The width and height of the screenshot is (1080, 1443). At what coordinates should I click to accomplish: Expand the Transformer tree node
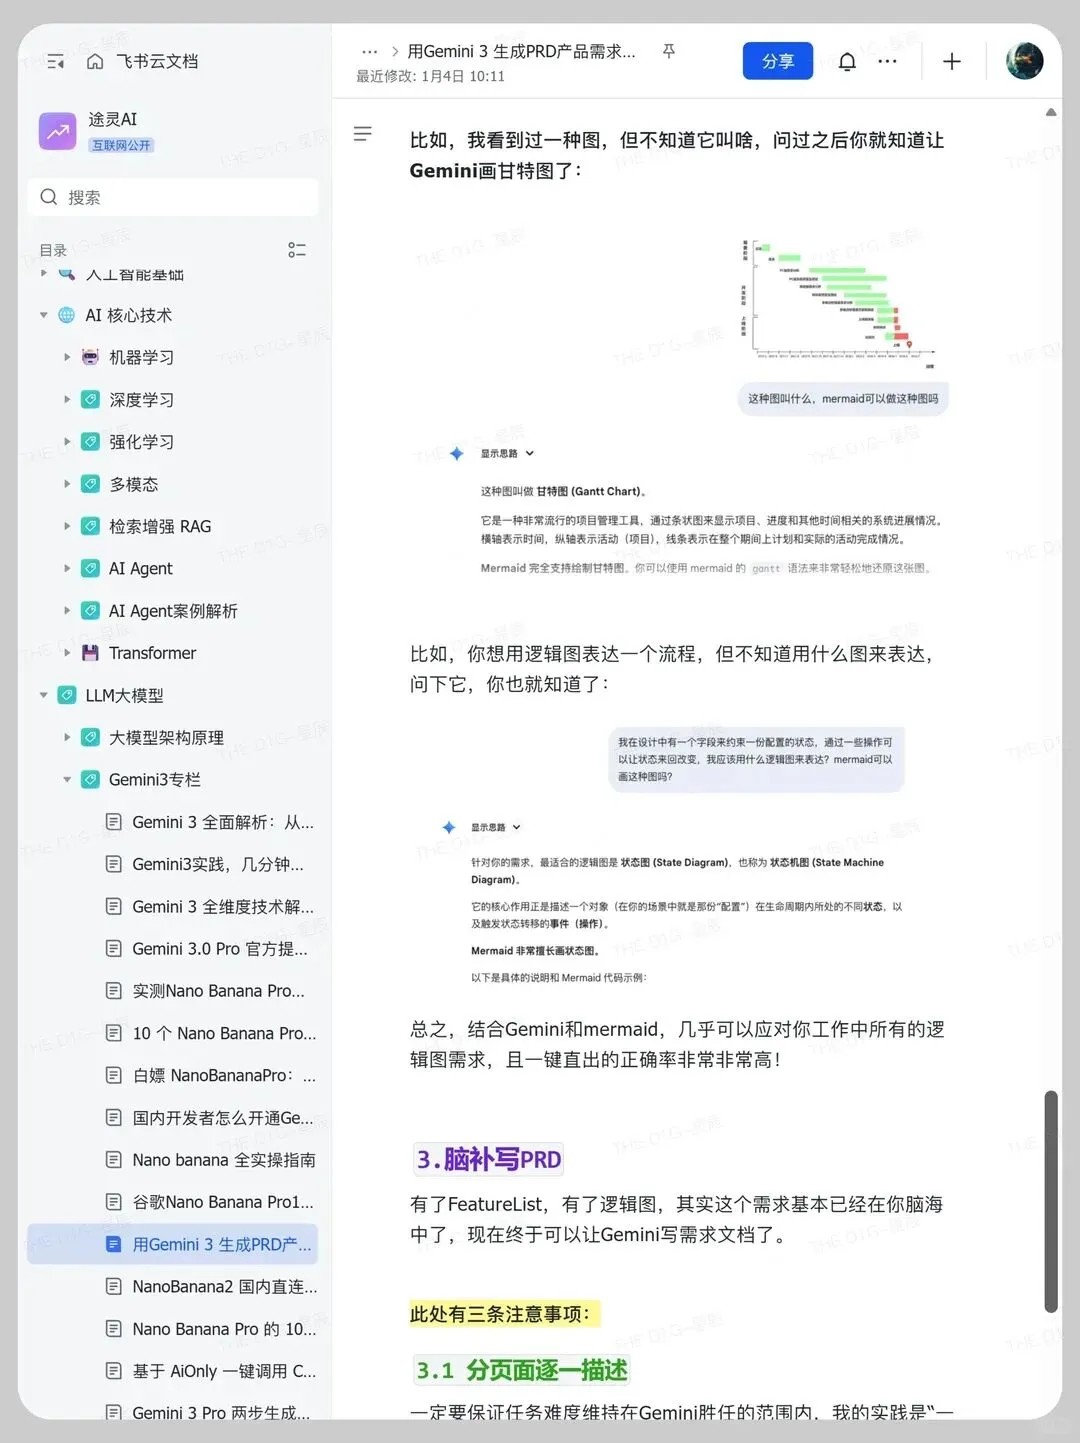point(67,653)
